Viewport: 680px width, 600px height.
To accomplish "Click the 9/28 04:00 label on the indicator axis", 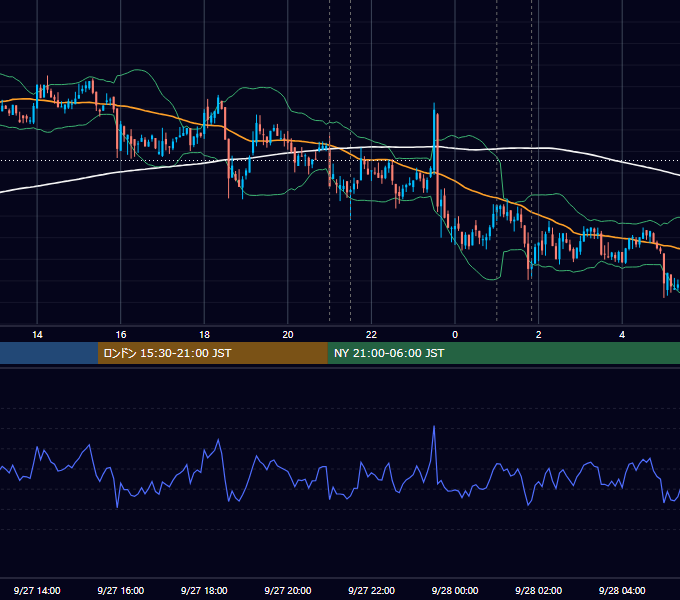I will [622, 590].
